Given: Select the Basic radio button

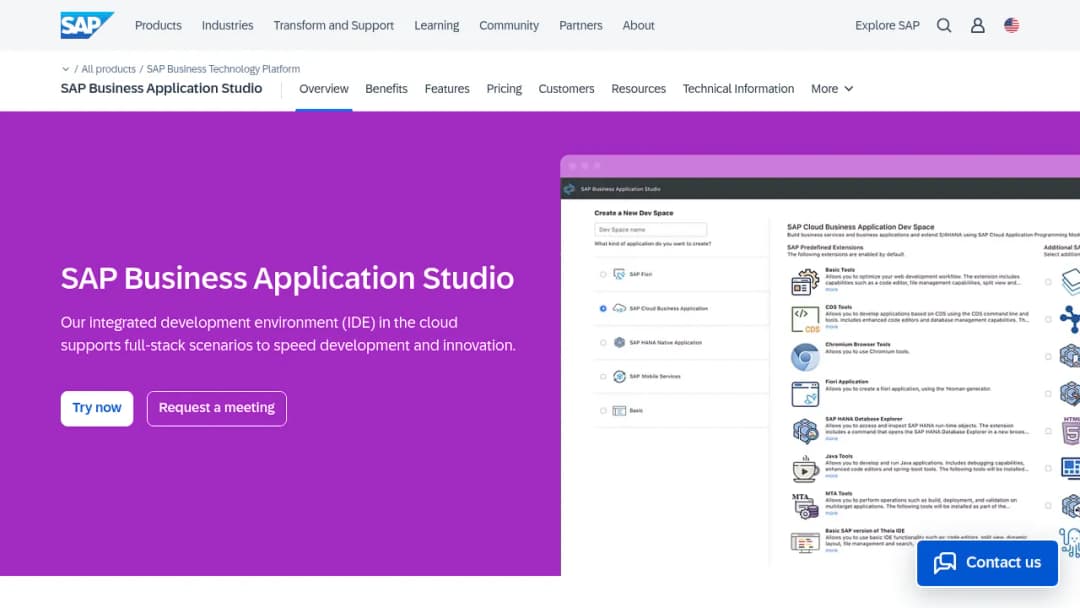Looking at the screenshot, I should coord(603,410).
